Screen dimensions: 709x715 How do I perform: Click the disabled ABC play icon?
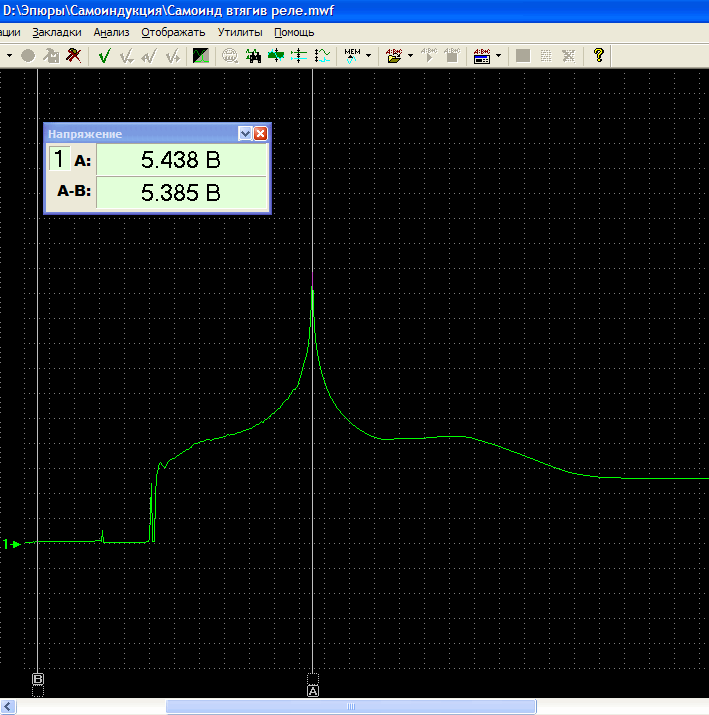[429, 56]
